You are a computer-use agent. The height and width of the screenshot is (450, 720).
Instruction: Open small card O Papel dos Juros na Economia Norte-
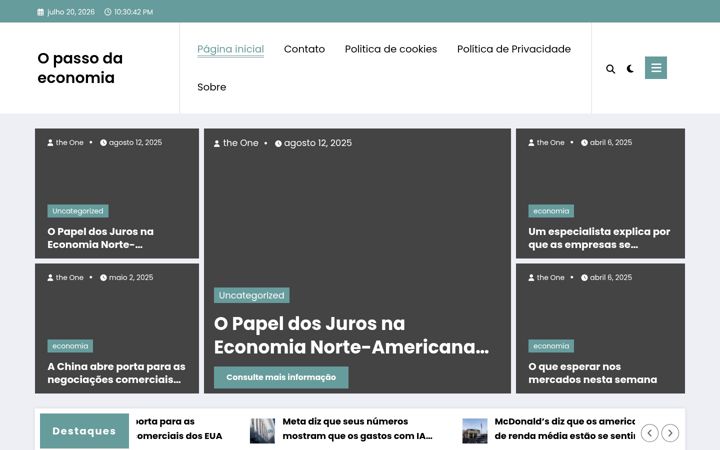(x=101, y=238)
